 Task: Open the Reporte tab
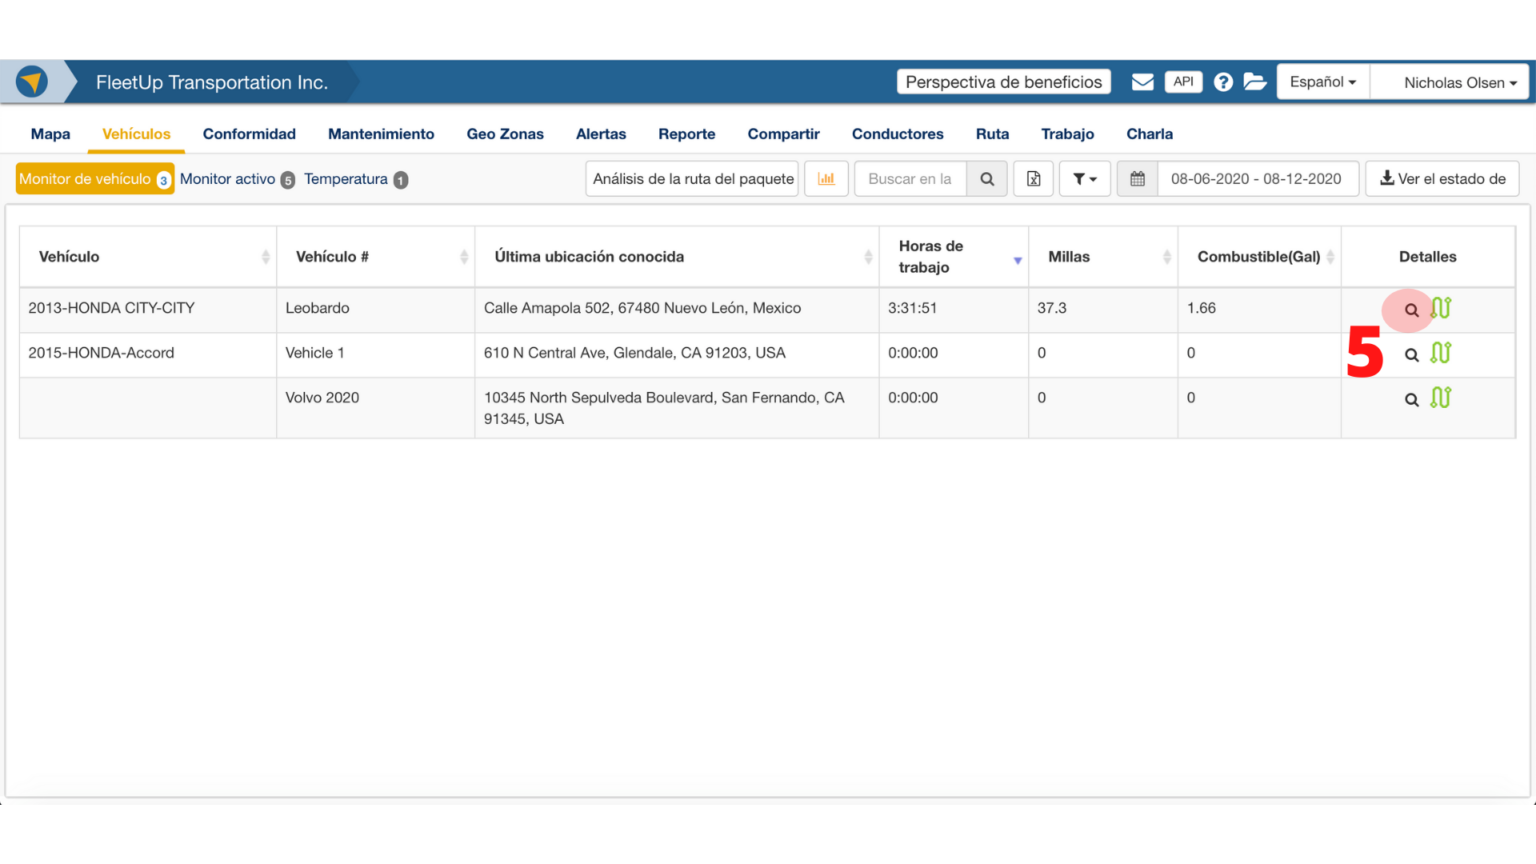click(x=687, y=134)
